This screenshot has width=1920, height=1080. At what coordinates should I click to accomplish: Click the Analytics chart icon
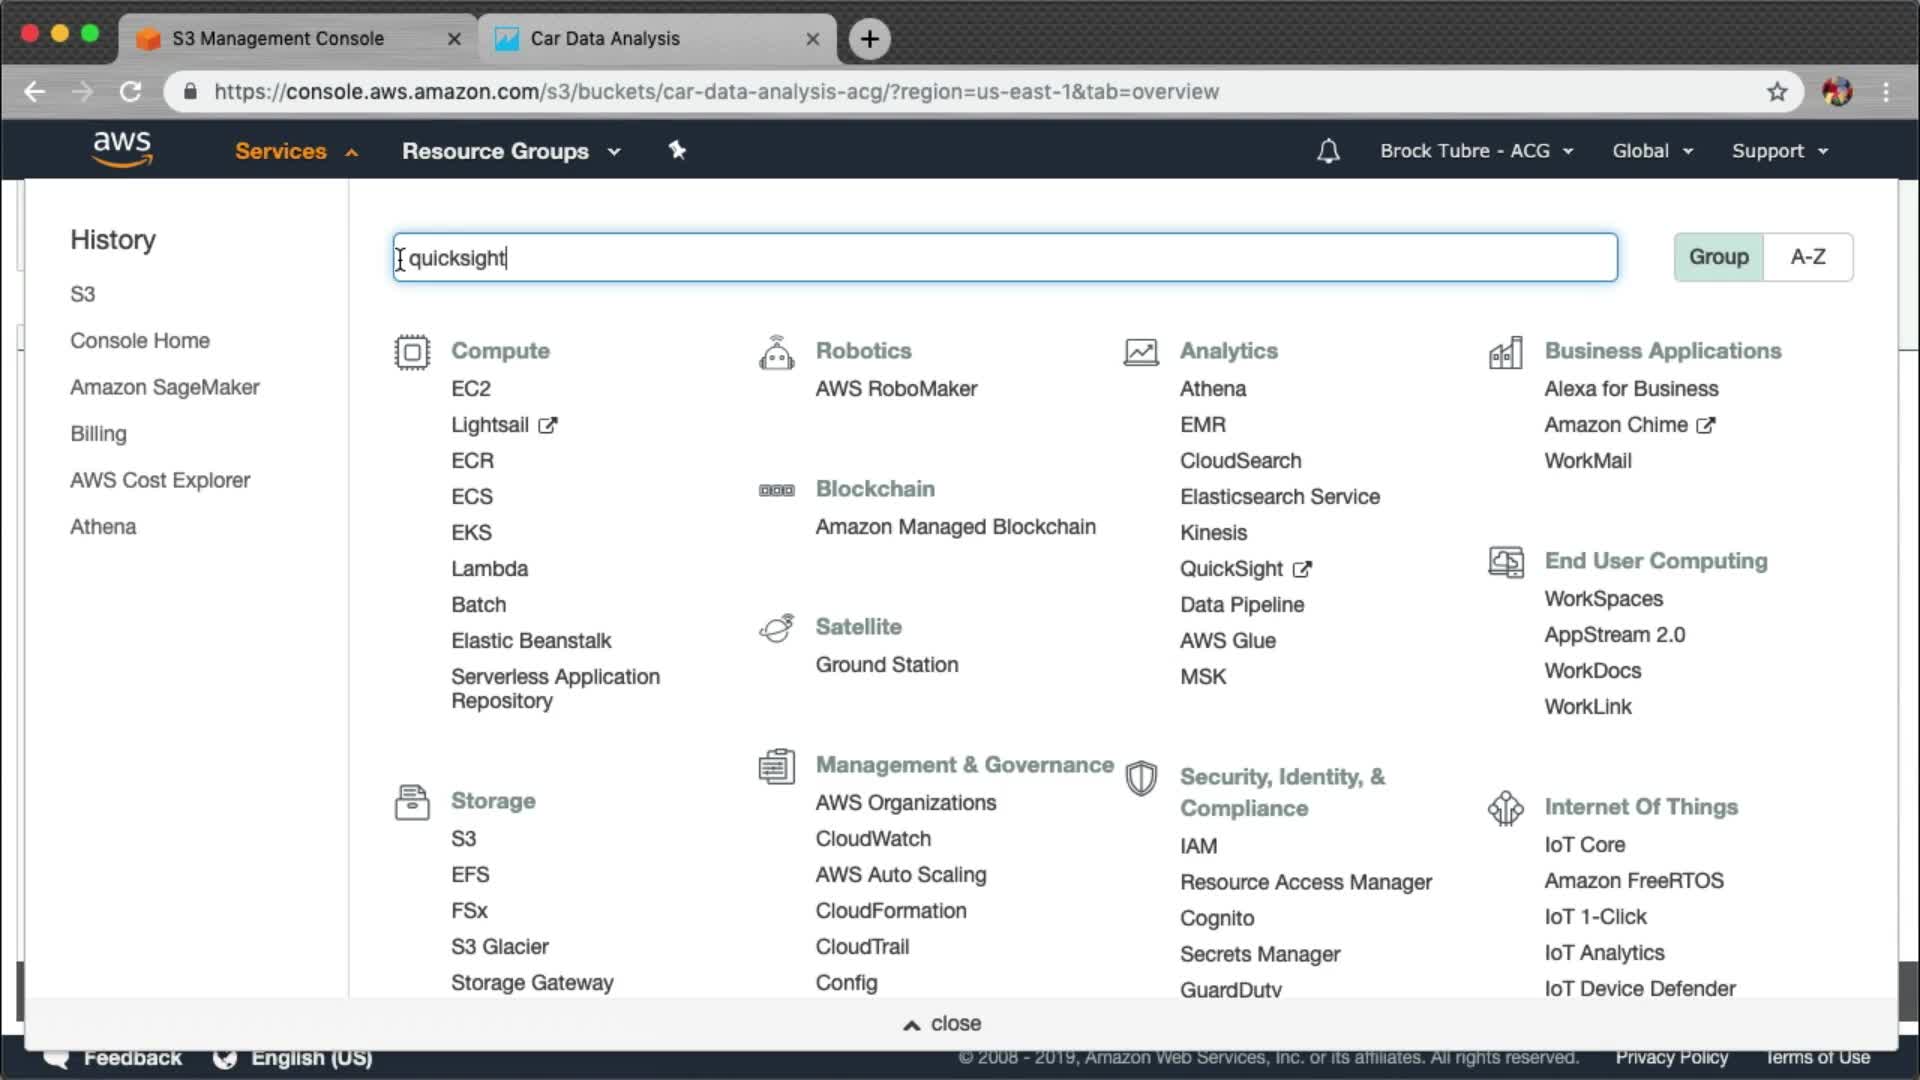click(x=1141, y=352)
